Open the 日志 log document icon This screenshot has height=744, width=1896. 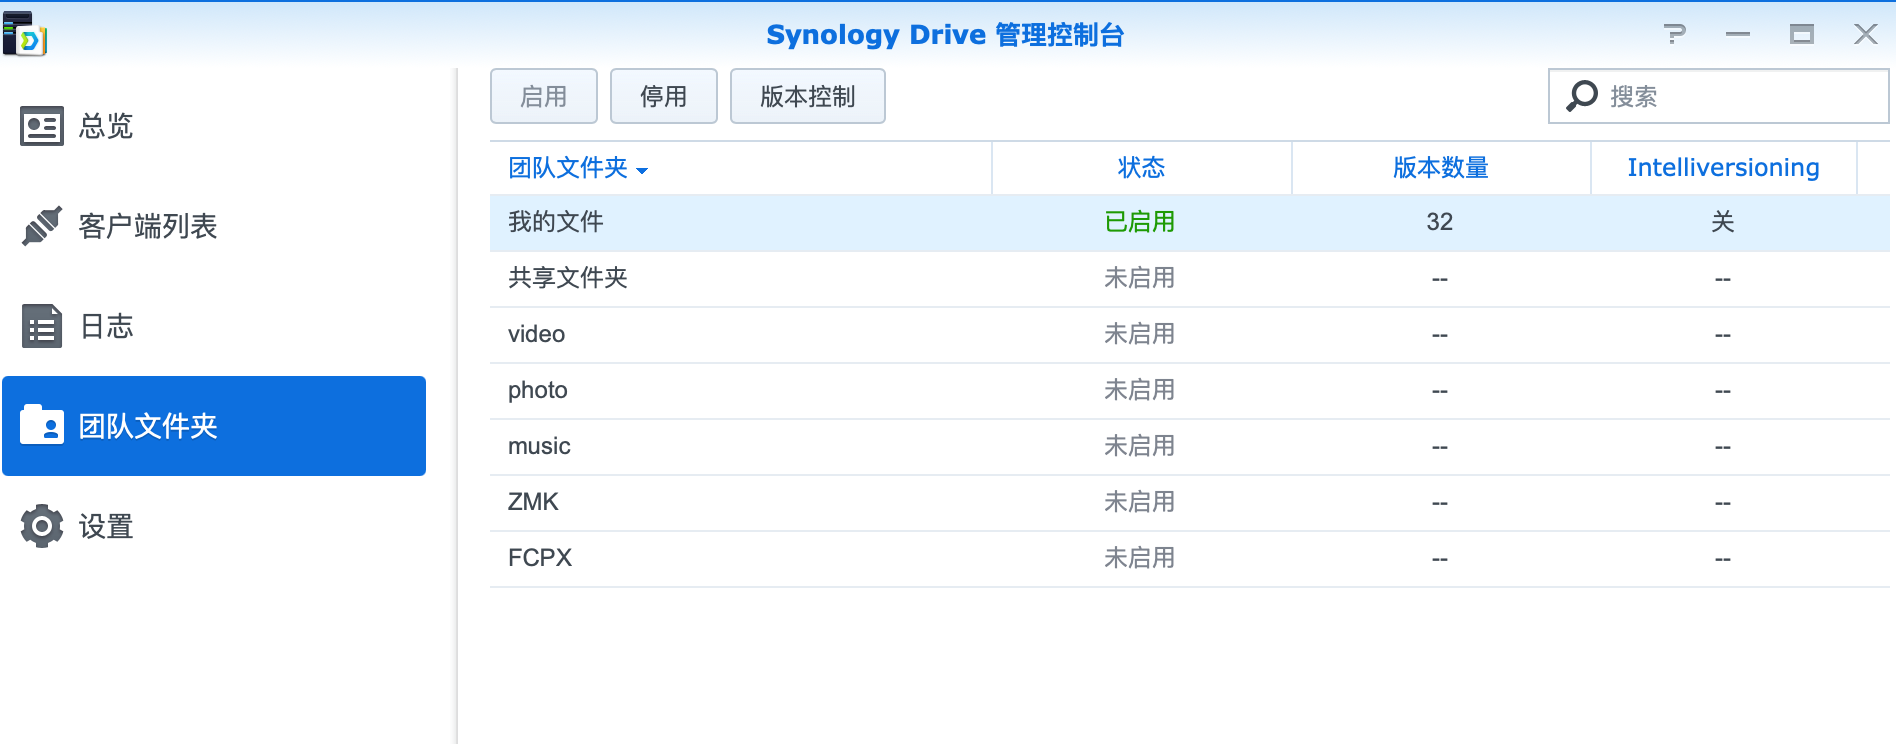42,326
